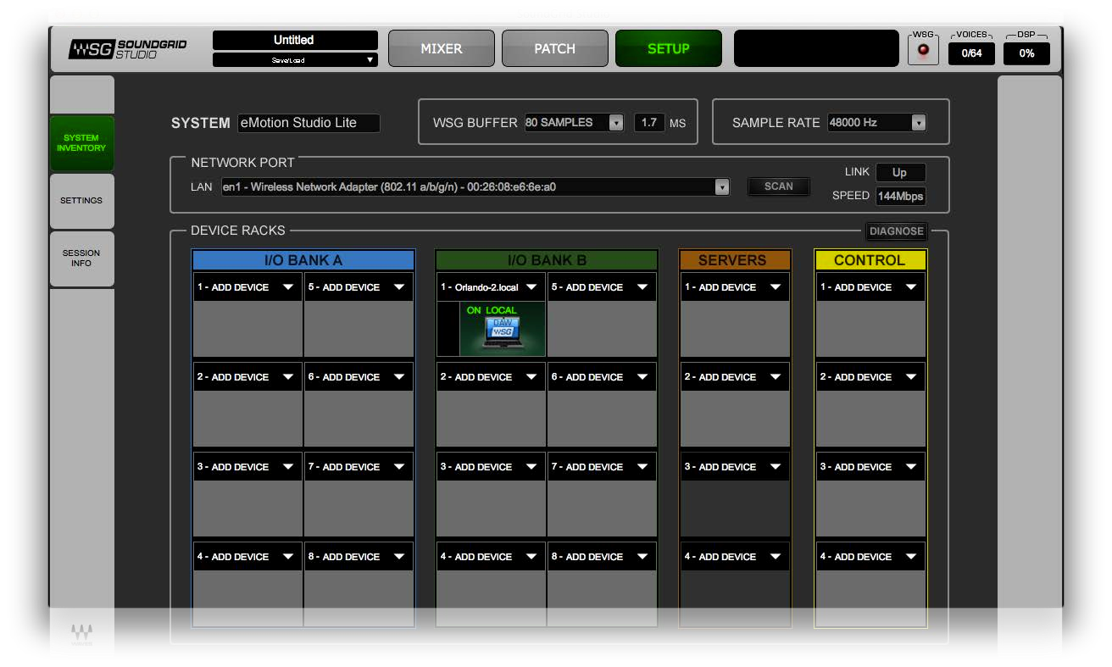Screen dimensions: 1112x667
Task: Open Control slot 2 Add Device menu
Action: (870, 377)
